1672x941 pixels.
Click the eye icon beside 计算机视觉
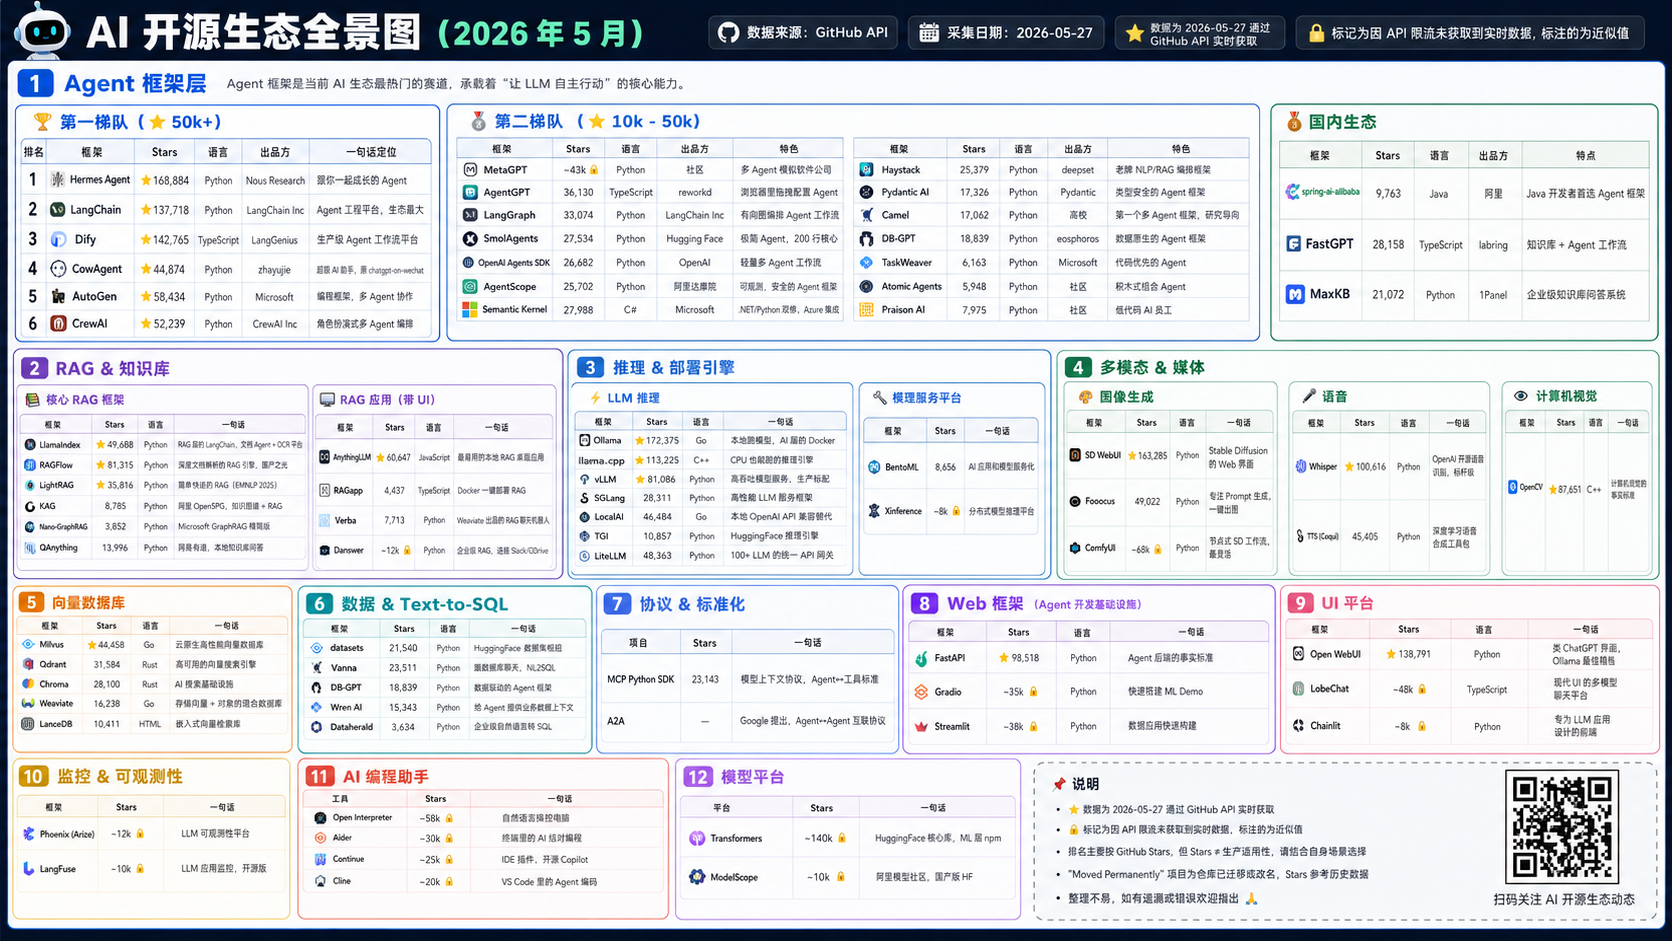pos(1521,396)
